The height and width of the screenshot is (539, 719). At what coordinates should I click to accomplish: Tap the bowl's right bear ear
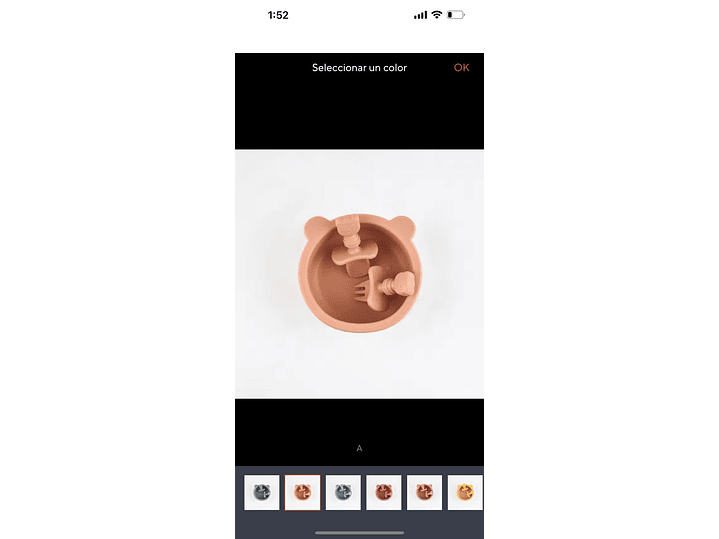coord(404,227)
